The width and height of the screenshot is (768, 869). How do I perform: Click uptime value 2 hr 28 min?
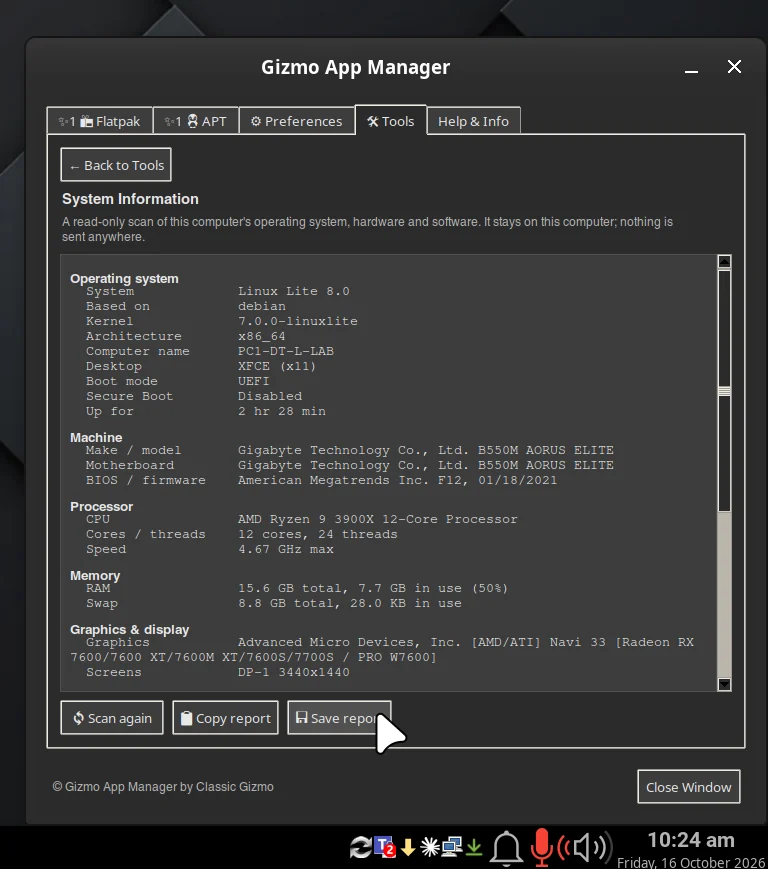[x=281, y=411]
